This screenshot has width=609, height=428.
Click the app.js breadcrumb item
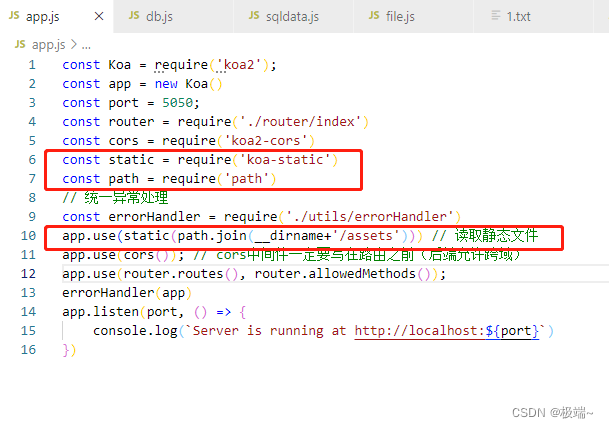[49, 45]
